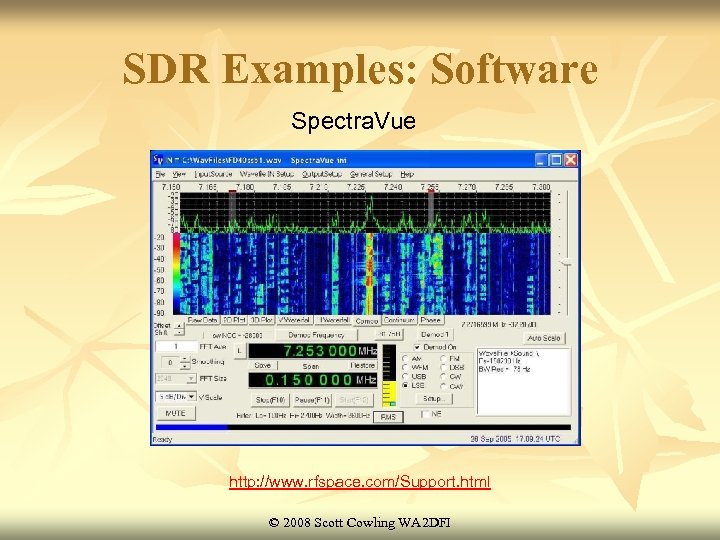Click the swNCO offset readout

pos(237,335)
